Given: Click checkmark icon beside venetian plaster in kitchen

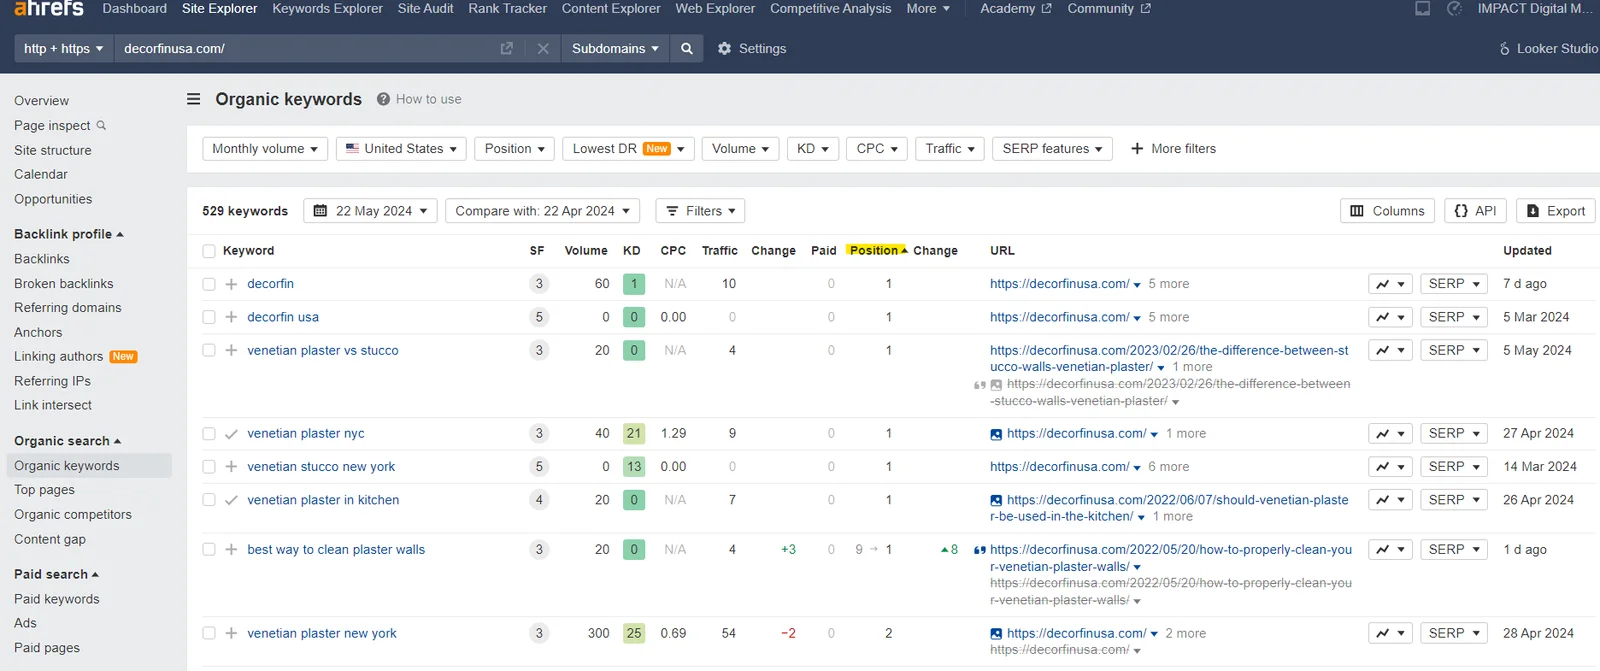Looking at the screenshot, I should [x=231, y=500].
